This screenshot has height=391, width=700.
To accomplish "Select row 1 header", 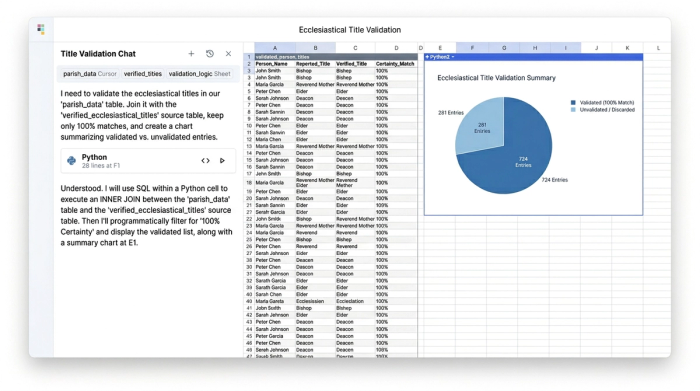I will (x=249, y=57).
